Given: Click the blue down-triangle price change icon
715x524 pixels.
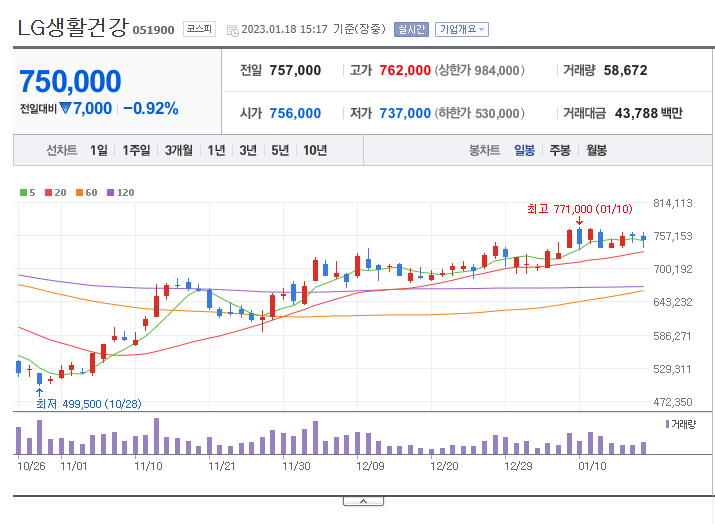Looking at the screenshot, I should [66, 109].
